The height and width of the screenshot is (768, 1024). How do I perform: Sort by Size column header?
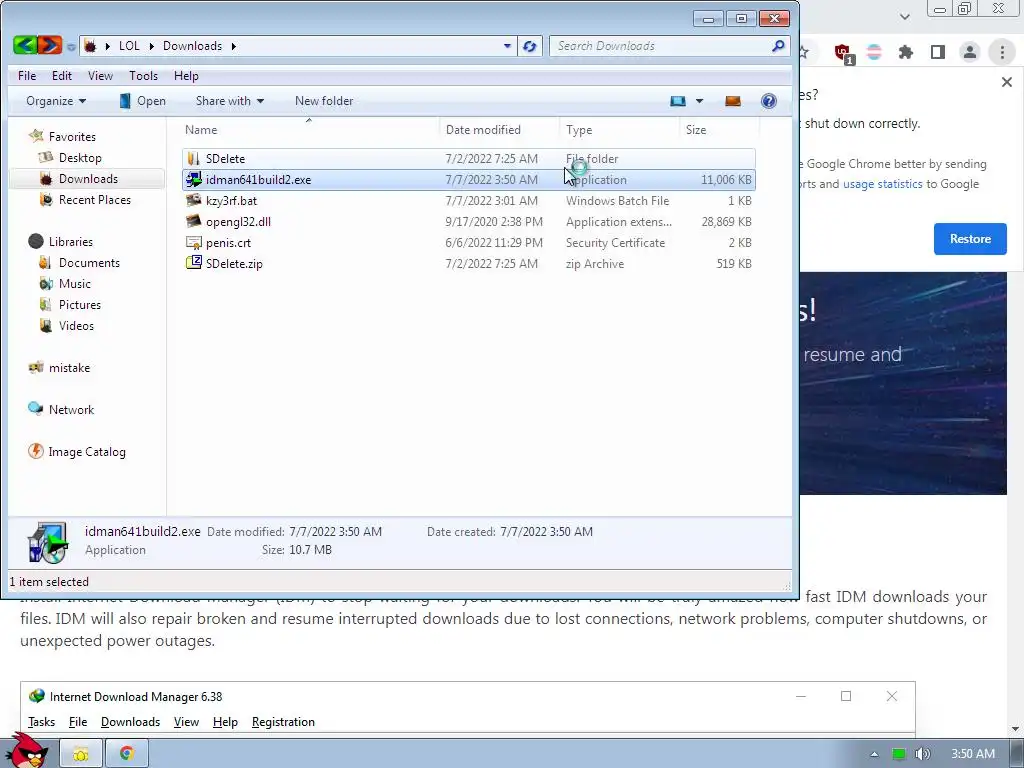pos(696,129)
